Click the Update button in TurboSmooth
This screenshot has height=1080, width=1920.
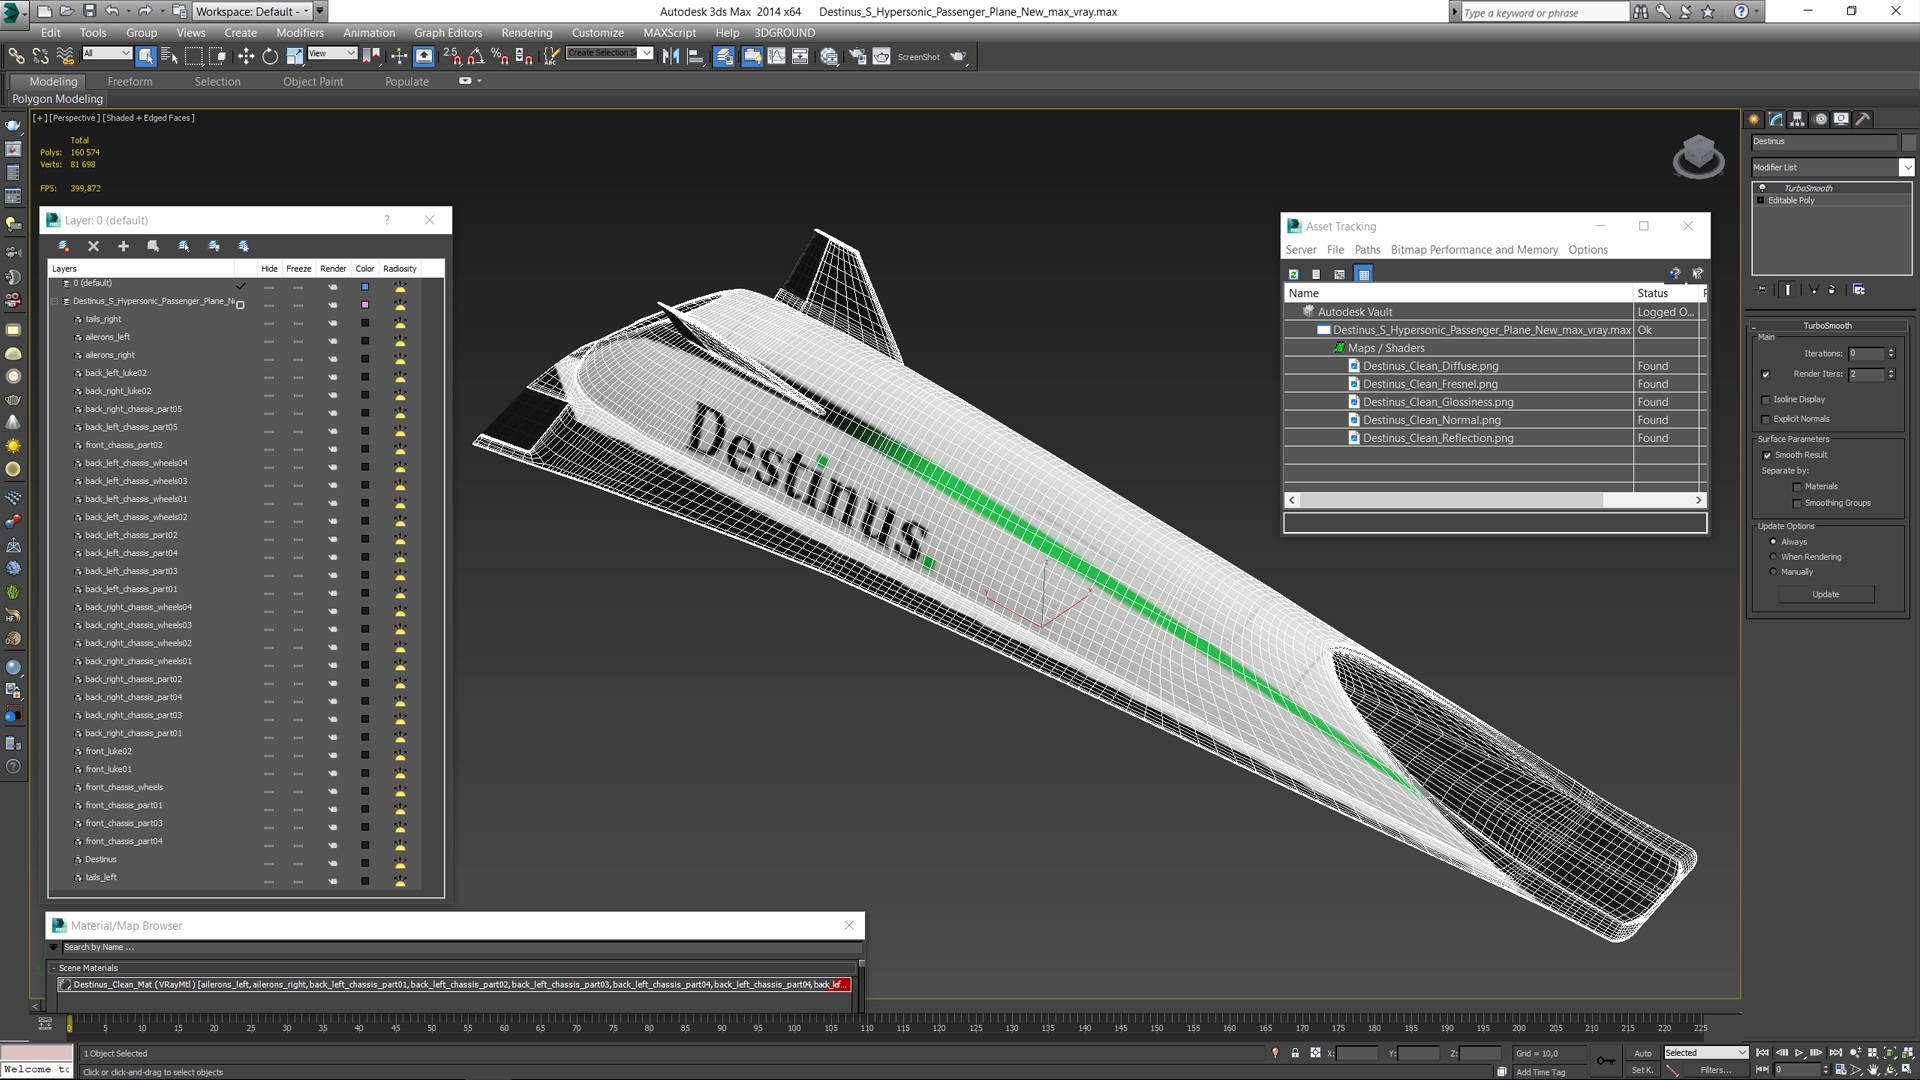[1826, 595]
